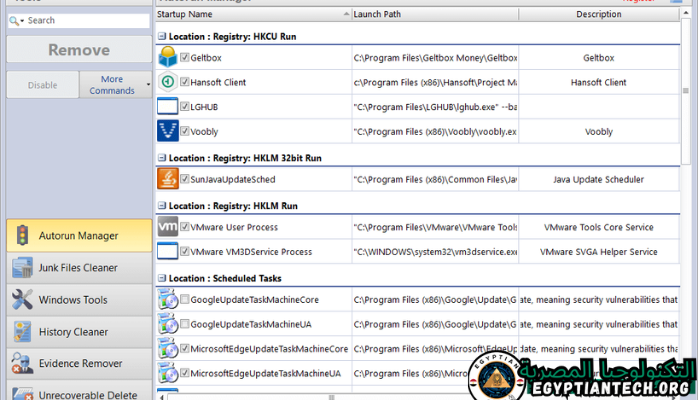The image size is (698, 400).
Task: Click the Voobly blue V icon
Action: (x=168, y=131)
